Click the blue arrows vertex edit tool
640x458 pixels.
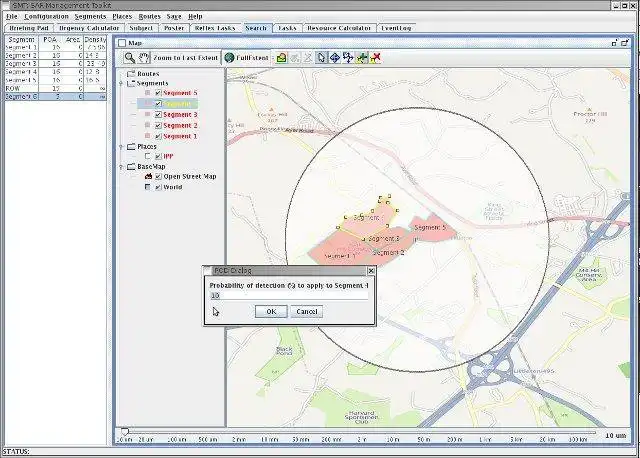[x=348, y=58]
